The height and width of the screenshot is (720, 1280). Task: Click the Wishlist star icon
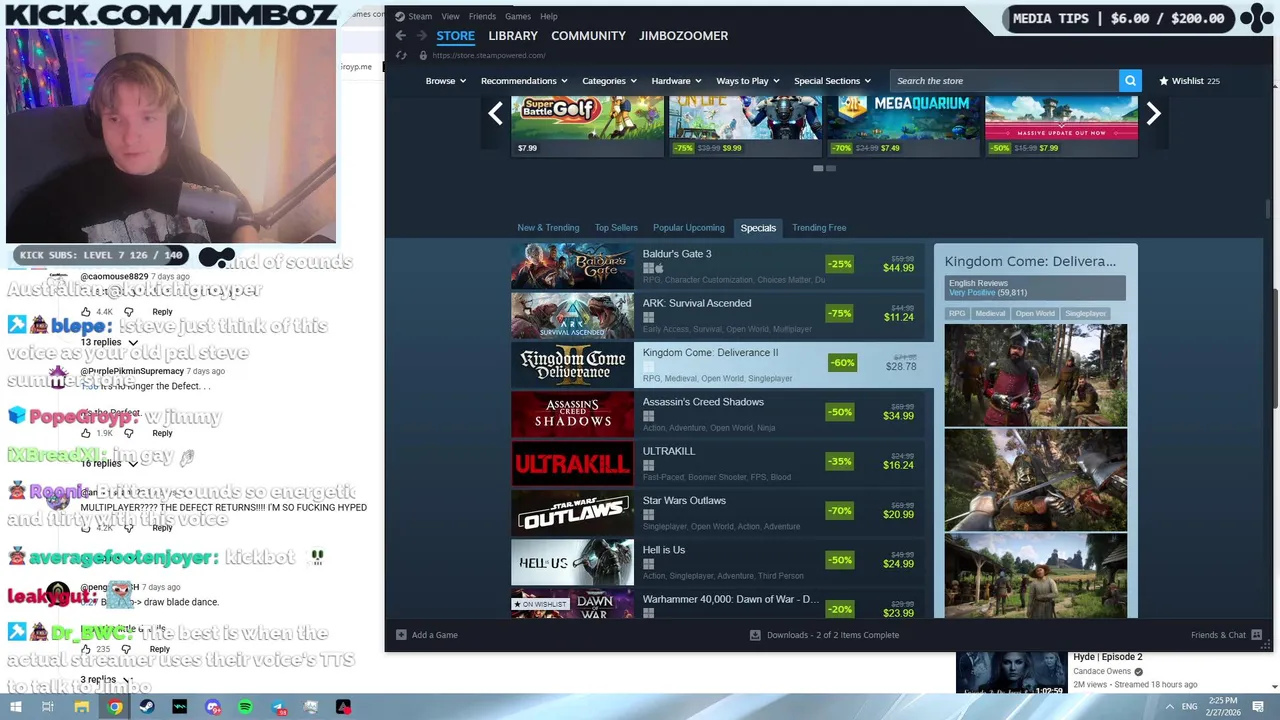(x=1164, y=81)
